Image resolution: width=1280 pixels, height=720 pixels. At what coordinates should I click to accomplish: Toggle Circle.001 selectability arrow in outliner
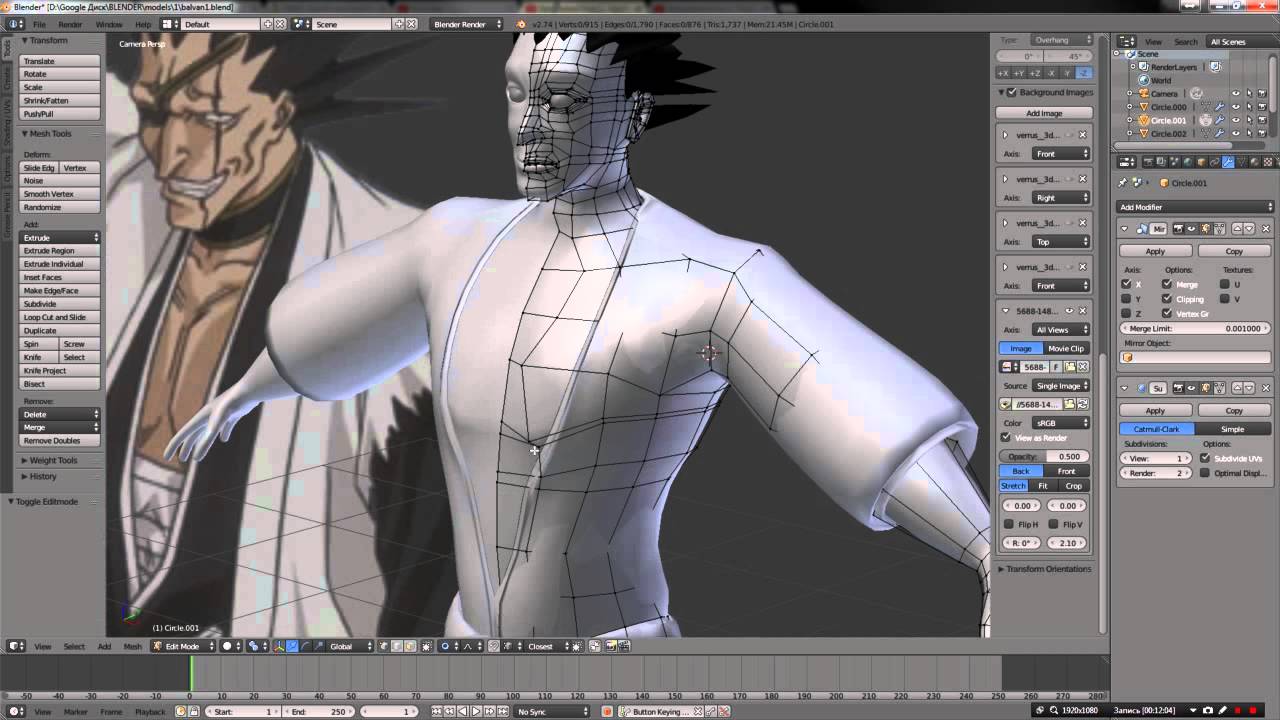1249,120
